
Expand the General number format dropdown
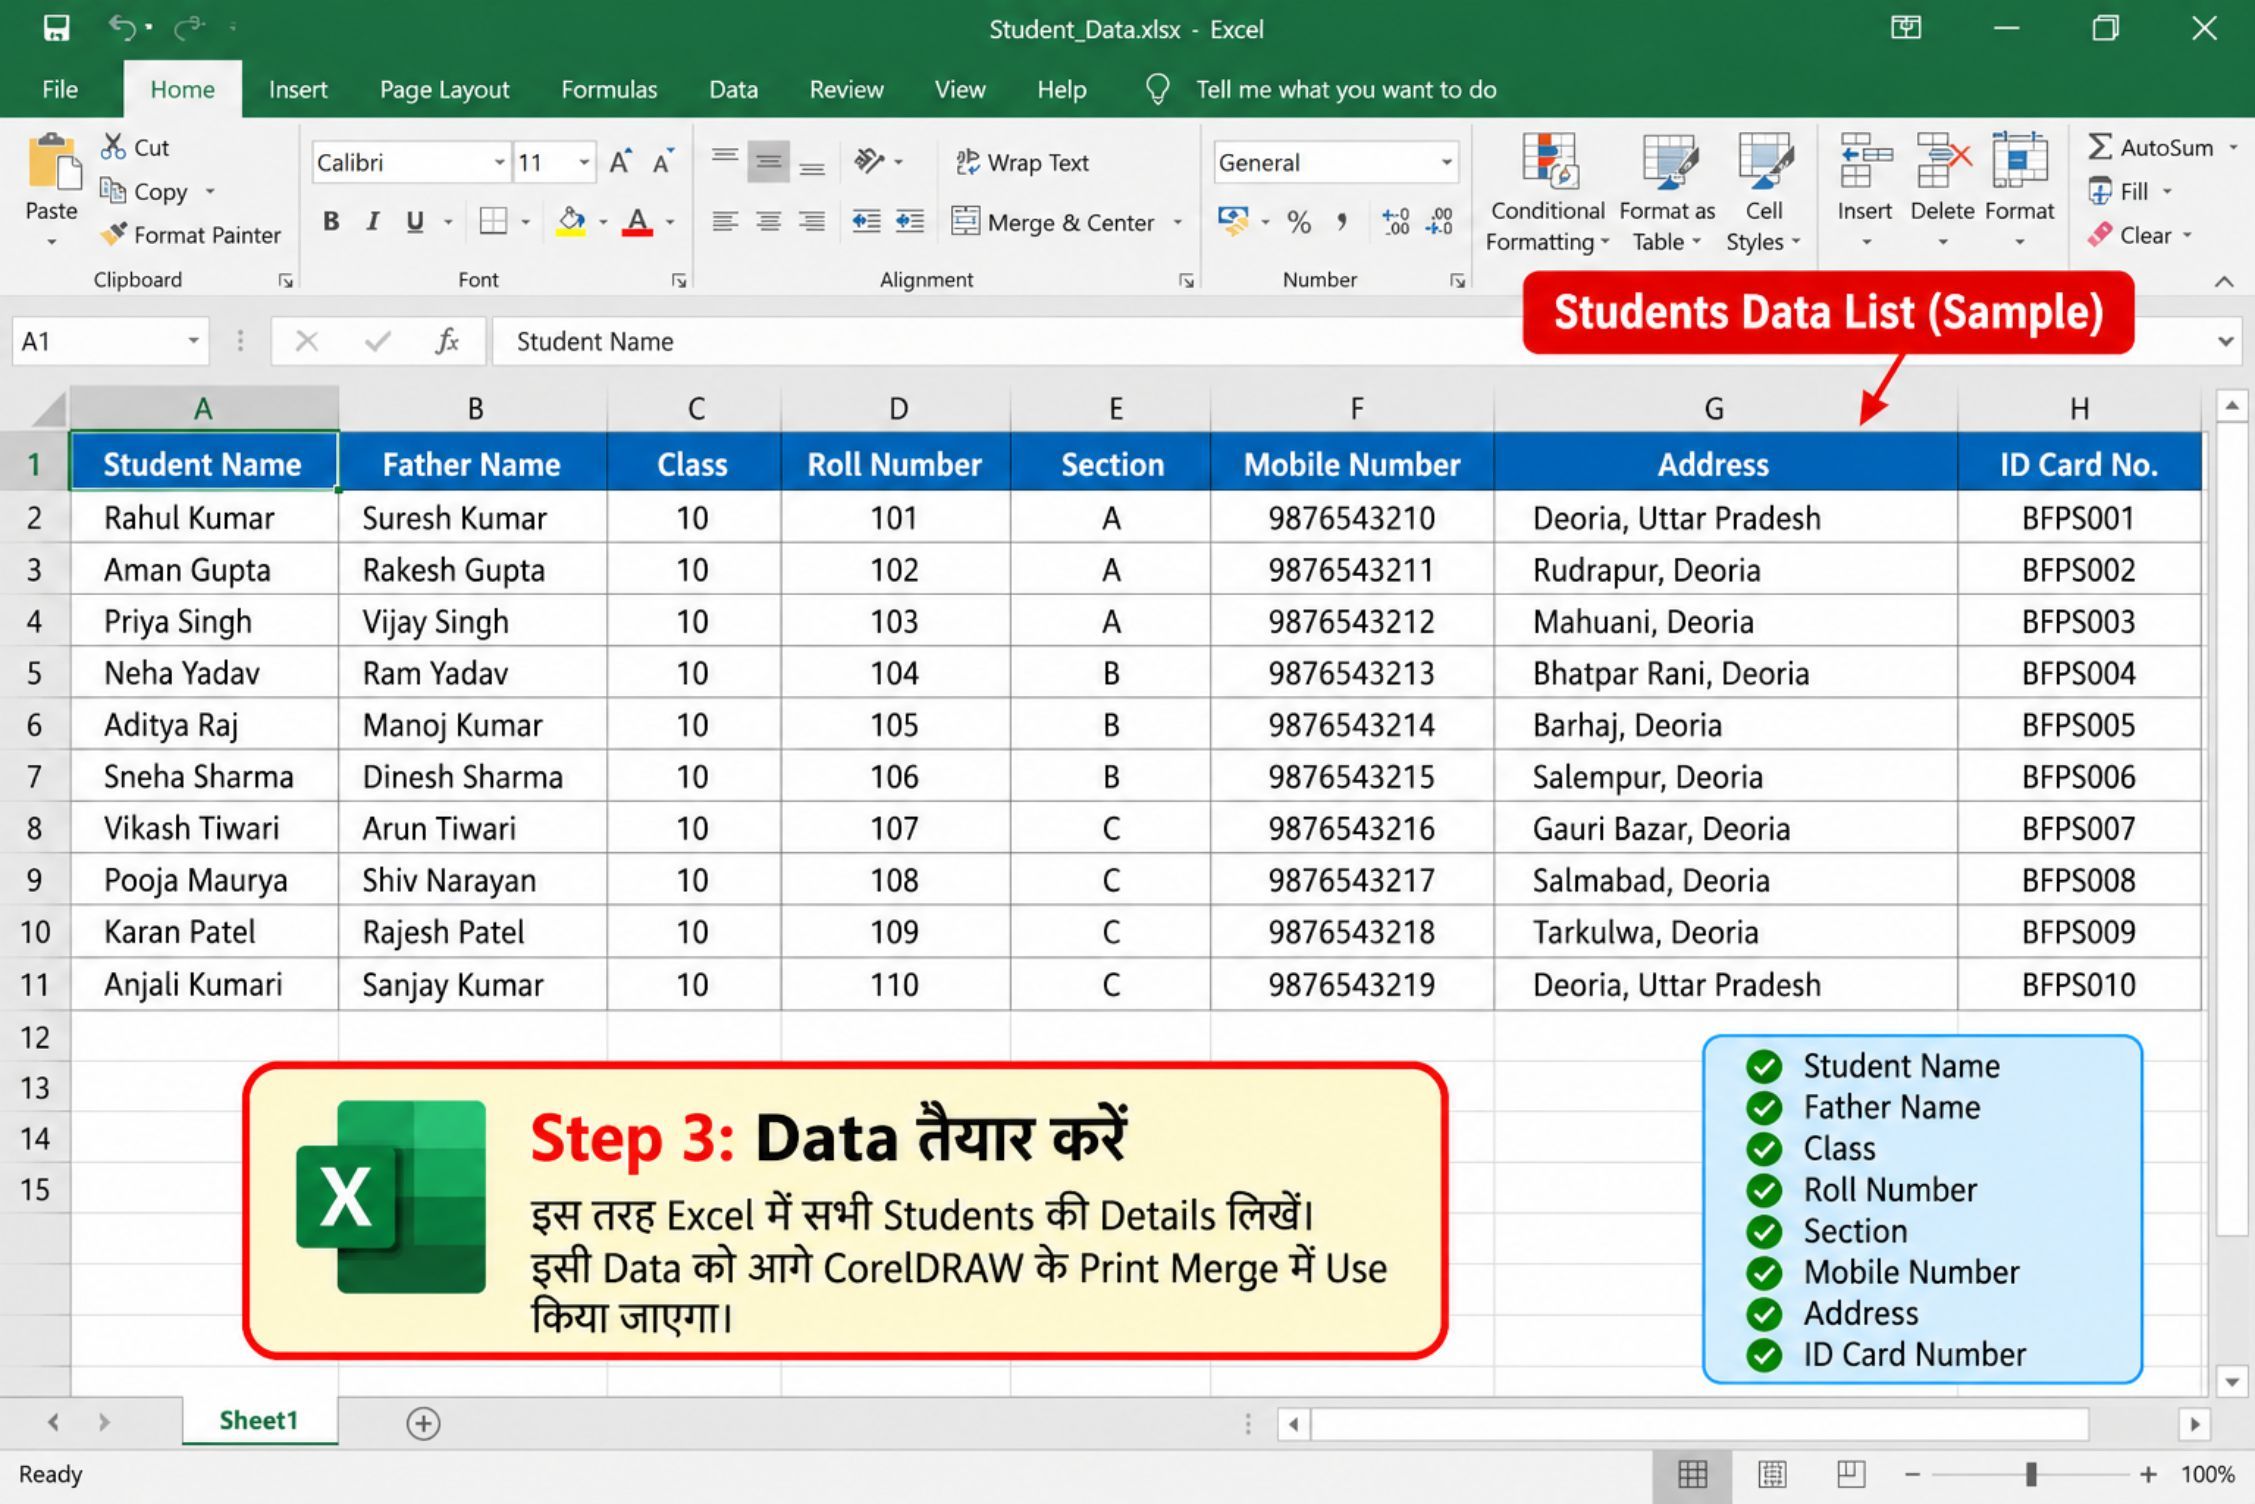point(1446,162)
